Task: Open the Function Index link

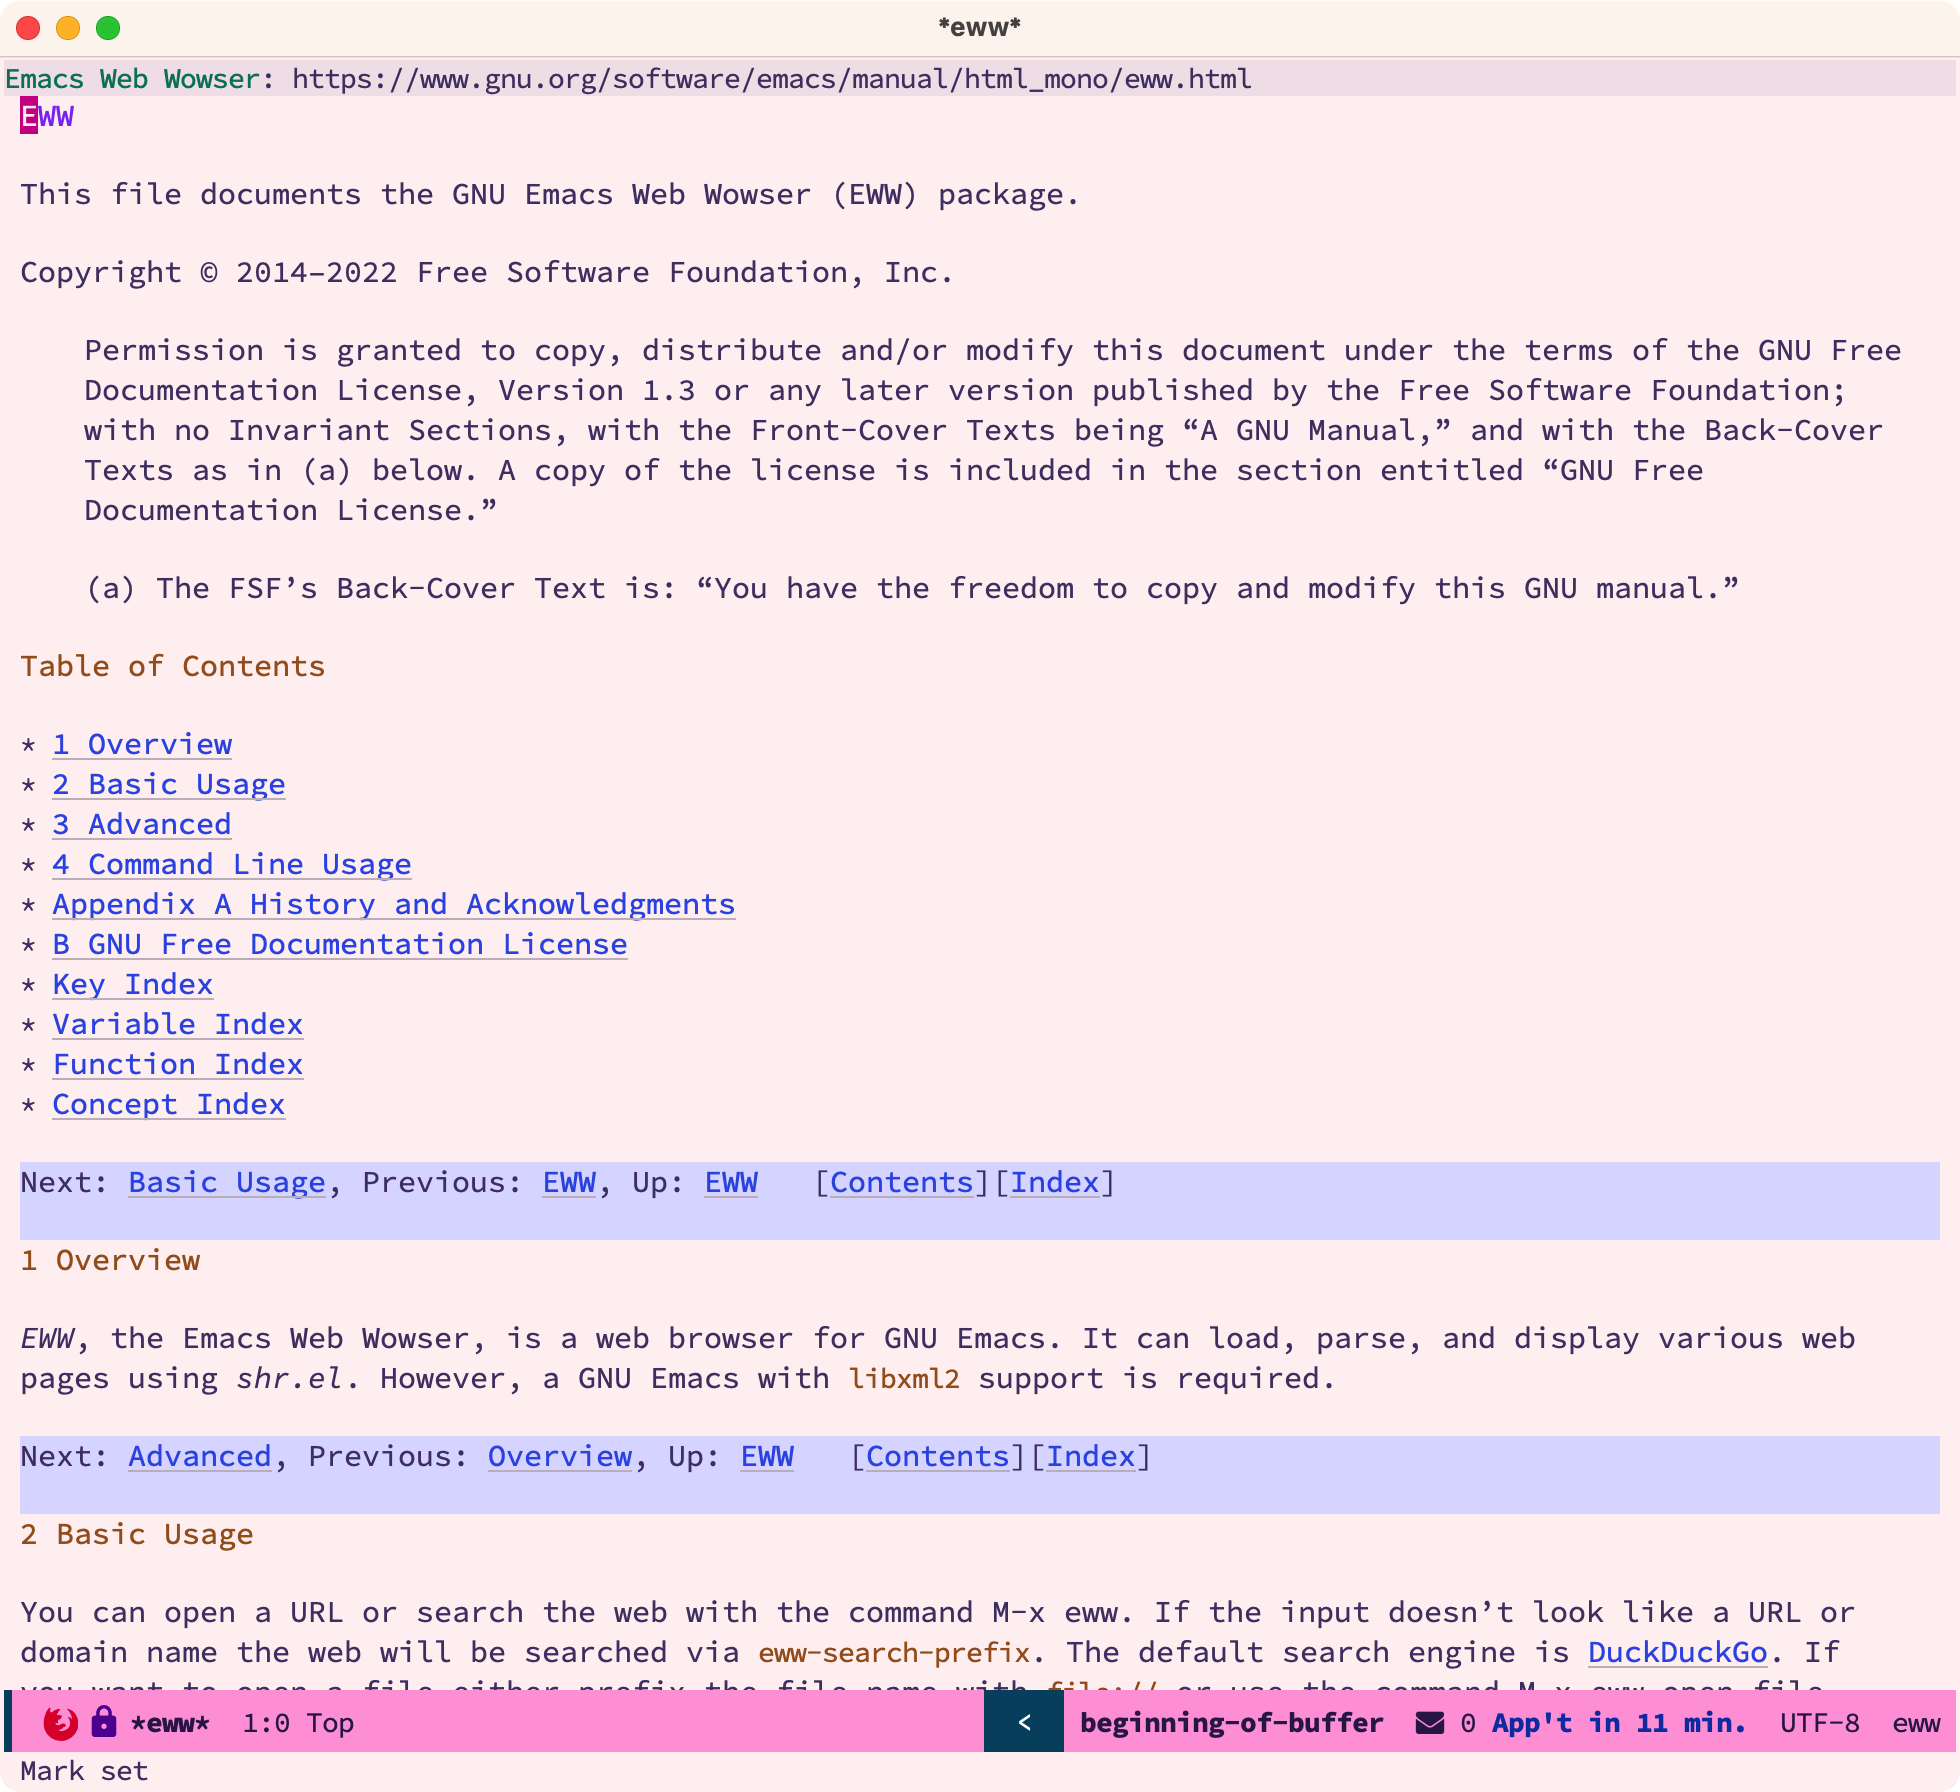Action: pyautogui.click(x=178, y=1064)
